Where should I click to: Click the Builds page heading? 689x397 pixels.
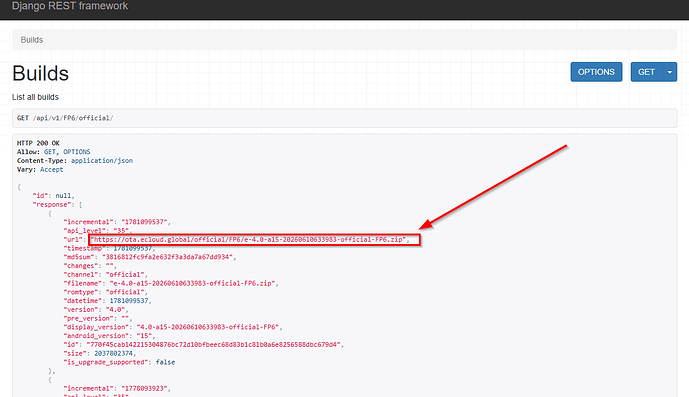pyautogui.click(x=40, y=73)
